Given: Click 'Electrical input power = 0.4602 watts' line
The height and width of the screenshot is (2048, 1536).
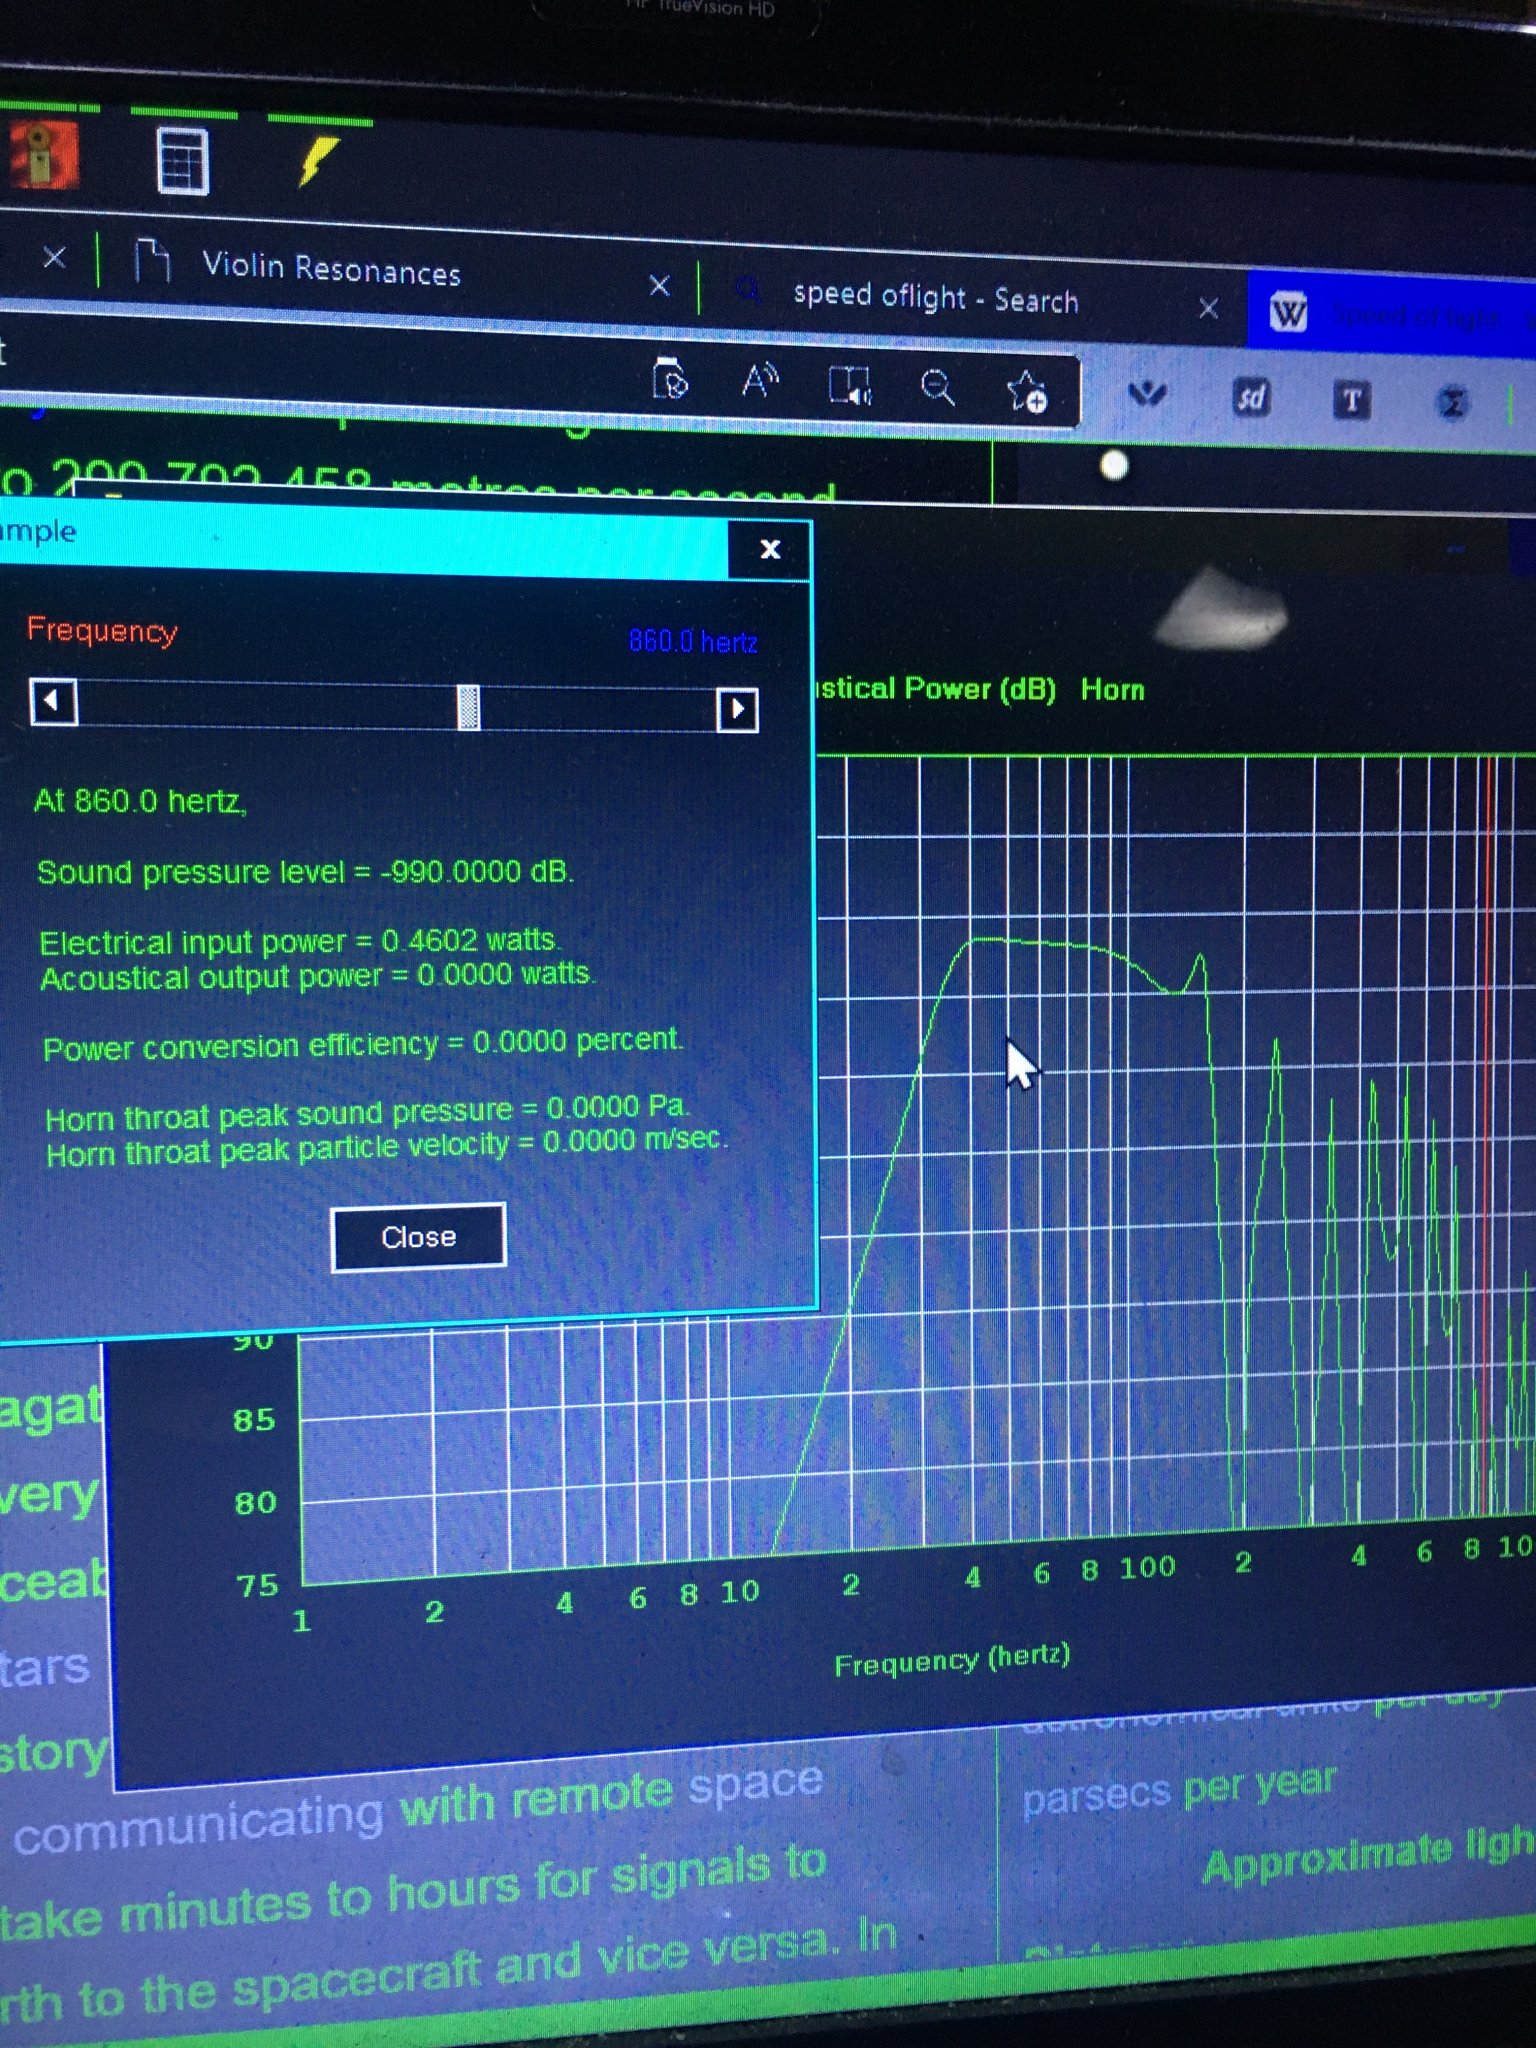Looking at the screenshot, I should (300, 941).
